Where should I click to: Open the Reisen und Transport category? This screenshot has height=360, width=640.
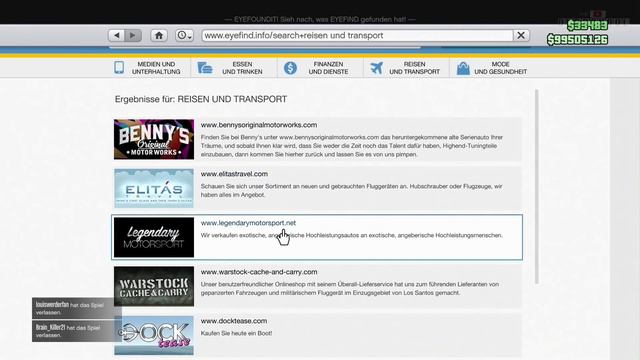(406, 68)
